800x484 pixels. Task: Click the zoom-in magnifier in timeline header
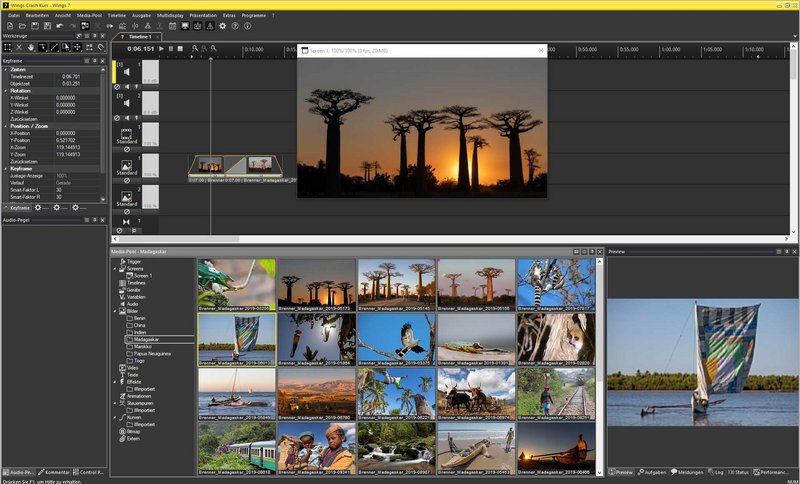tap(194, 48)
